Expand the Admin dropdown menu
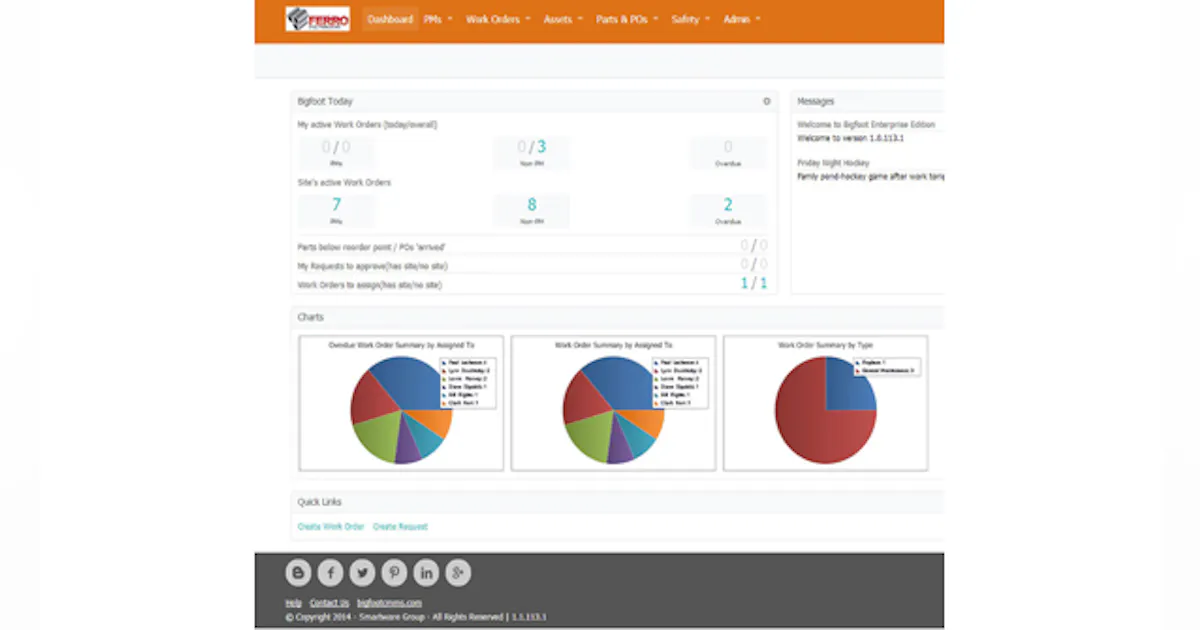The image size is (1200, 630). point(742,19)
